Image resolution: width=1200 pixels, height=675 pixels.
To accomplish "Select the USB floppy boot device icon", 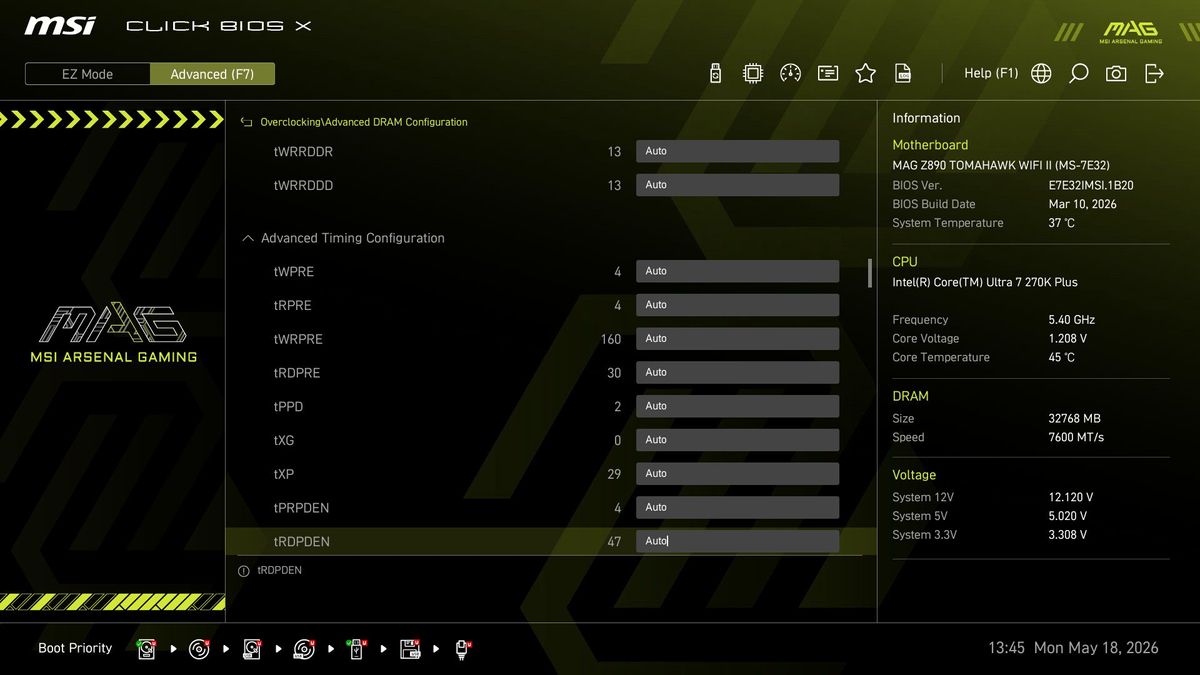I will 410,649.
